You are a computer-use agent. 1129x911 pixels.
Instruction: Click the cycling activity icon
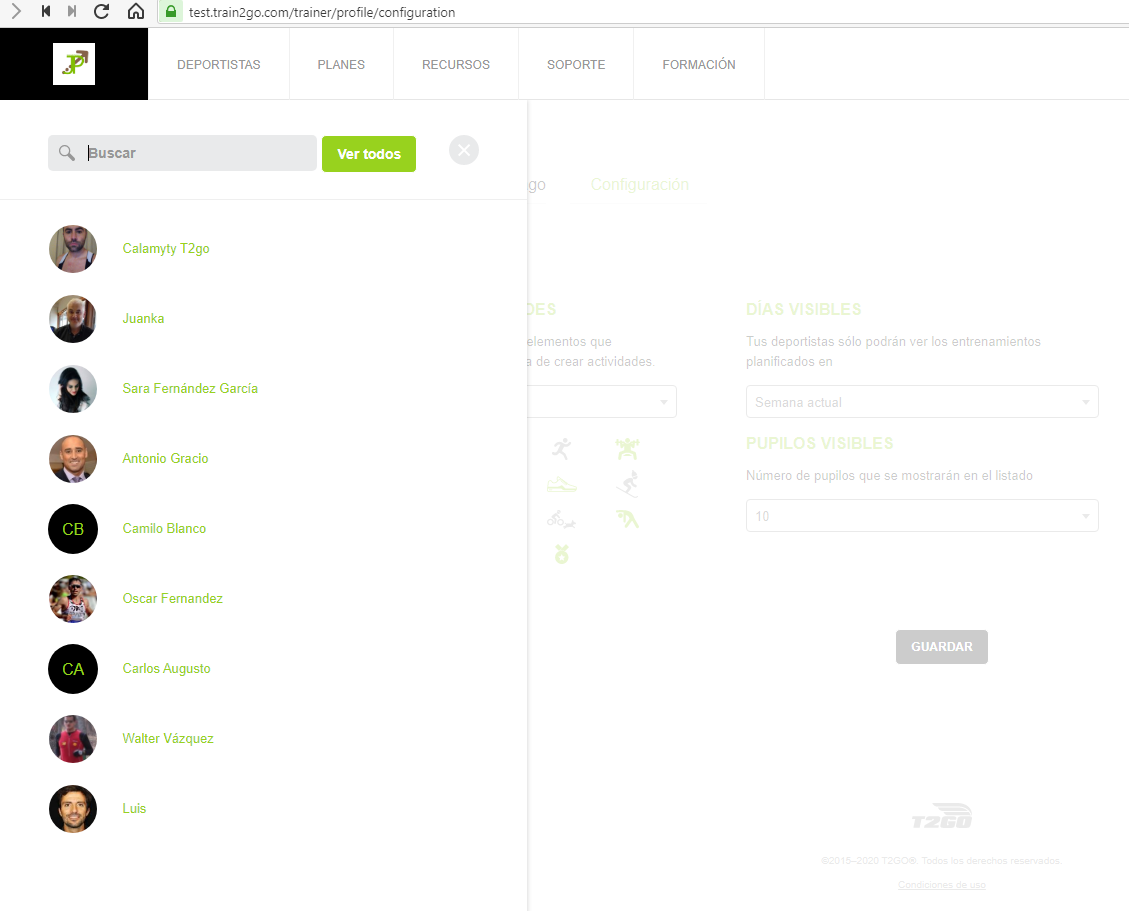click(x=561, y=519)
